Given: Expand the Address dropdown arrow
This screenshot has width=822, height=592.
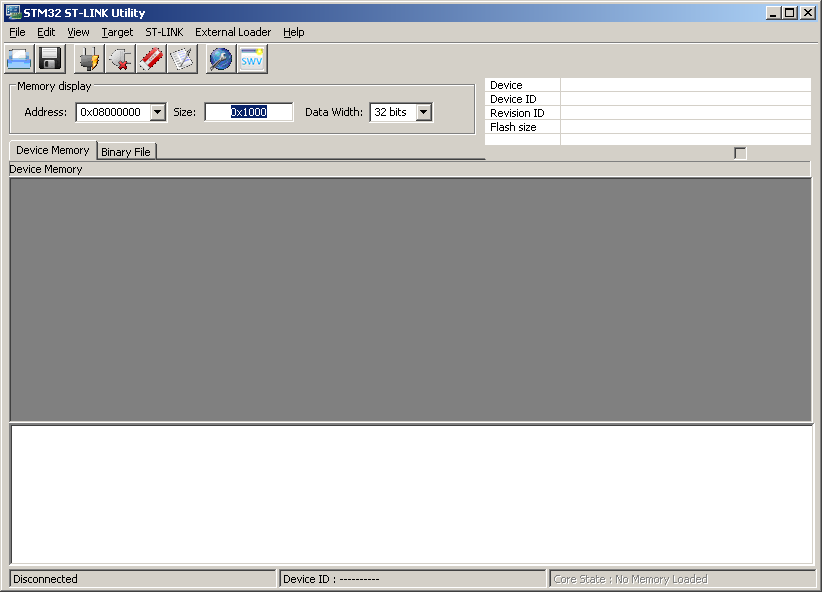Looking at the screenshot, I should 157,112.
